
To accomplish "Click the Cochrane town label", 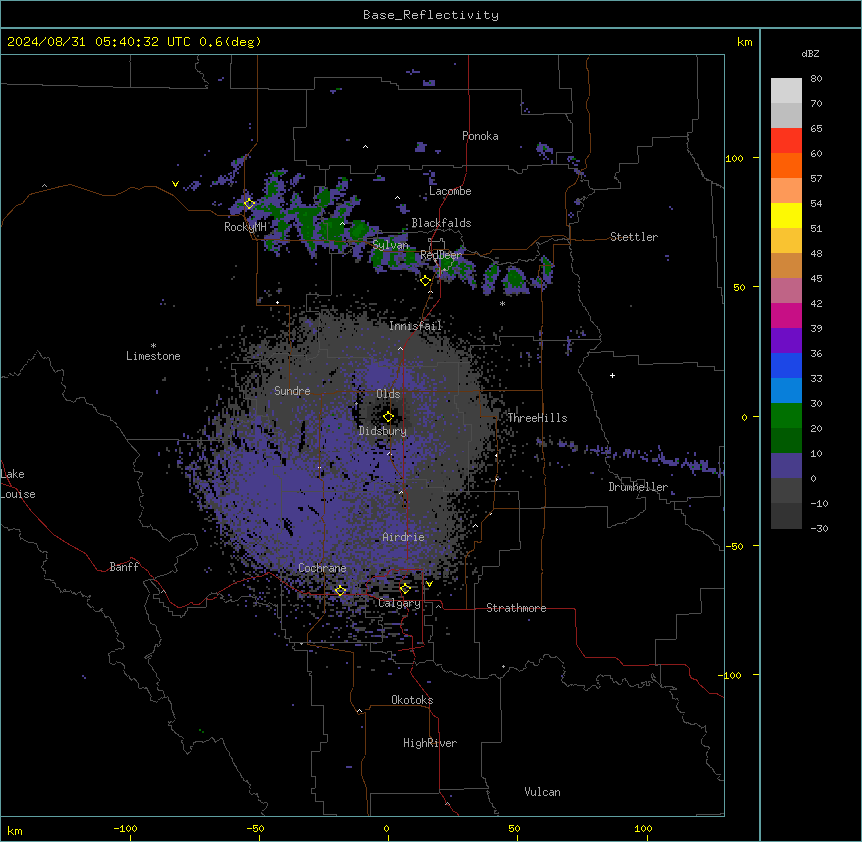I will point(322,568).
